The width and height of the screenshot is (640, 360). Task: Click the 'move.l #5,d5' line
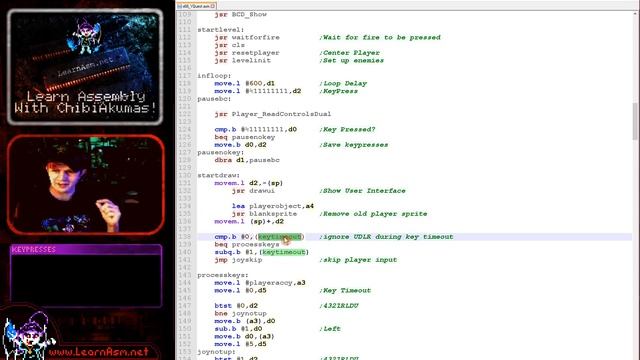point(240,344)
